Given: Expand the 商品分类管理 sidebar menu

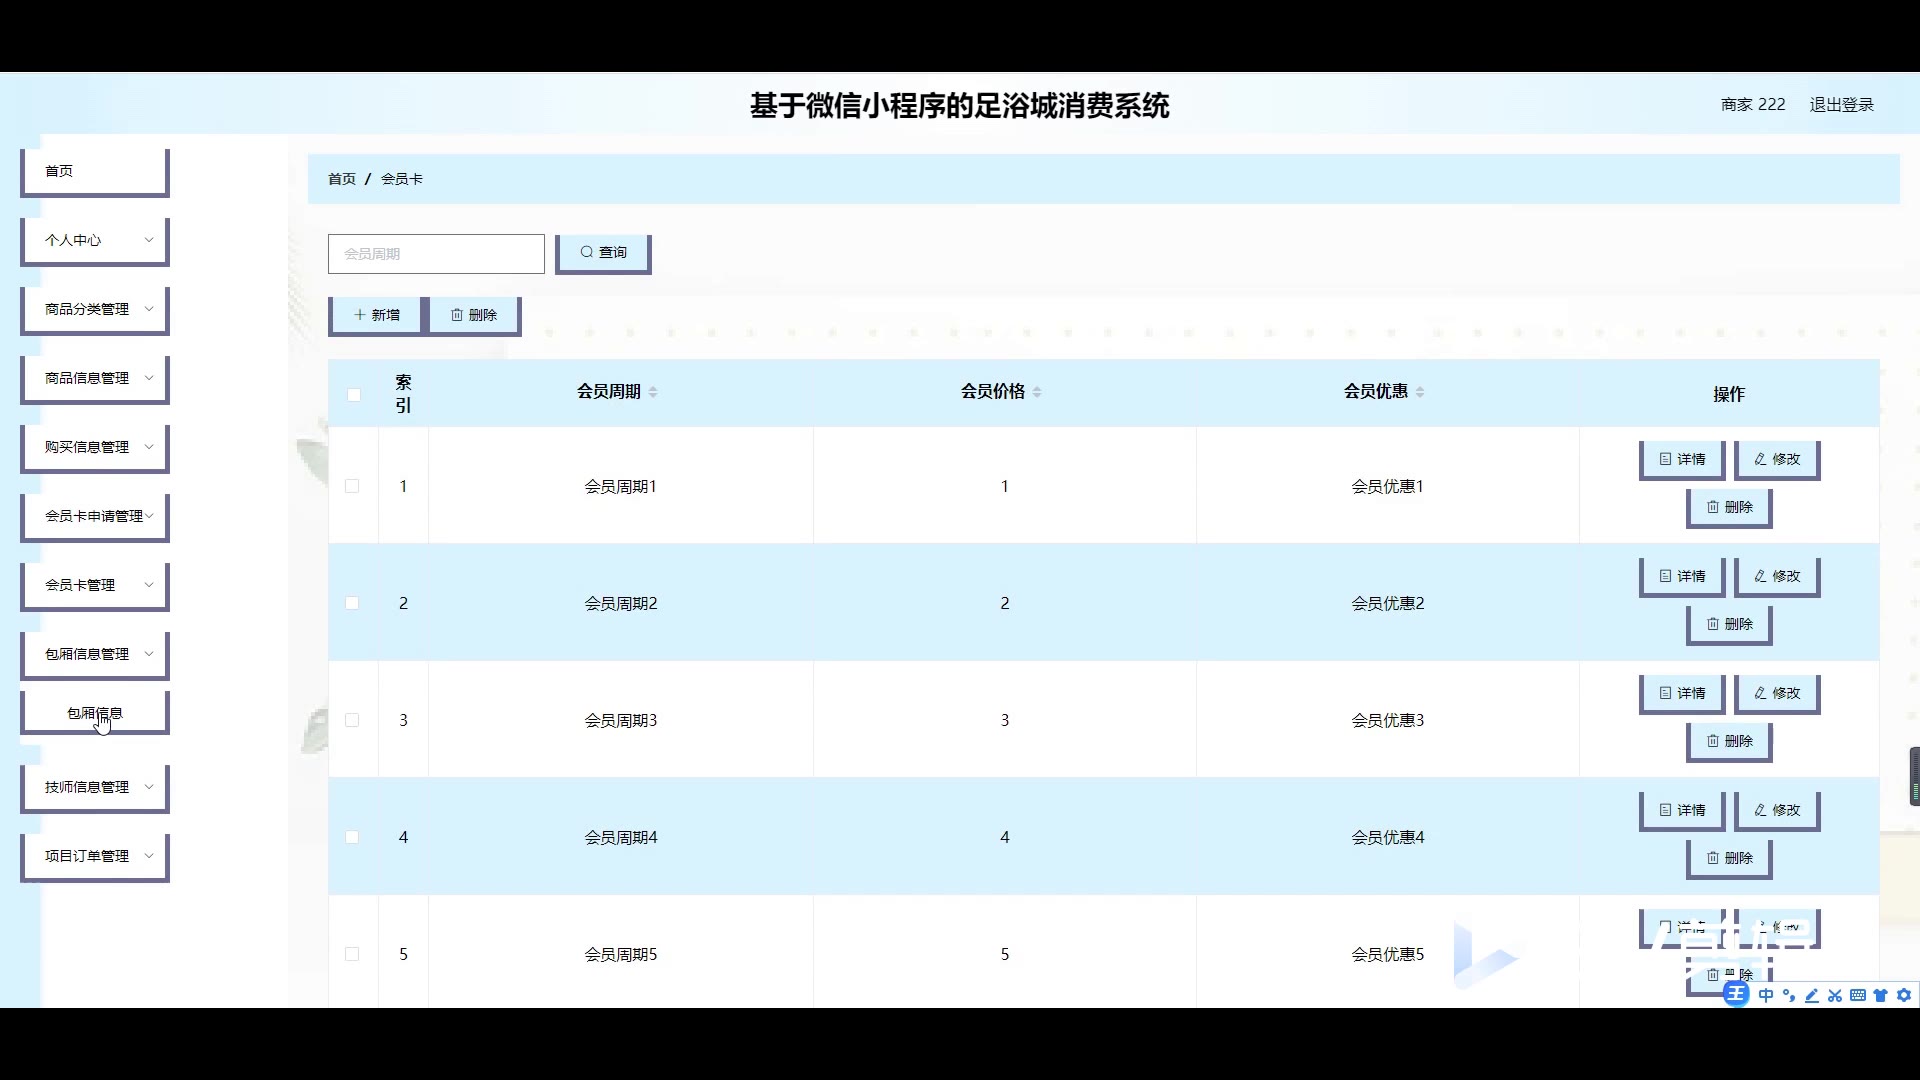Looking at the screenshot, I should point(95,309).
